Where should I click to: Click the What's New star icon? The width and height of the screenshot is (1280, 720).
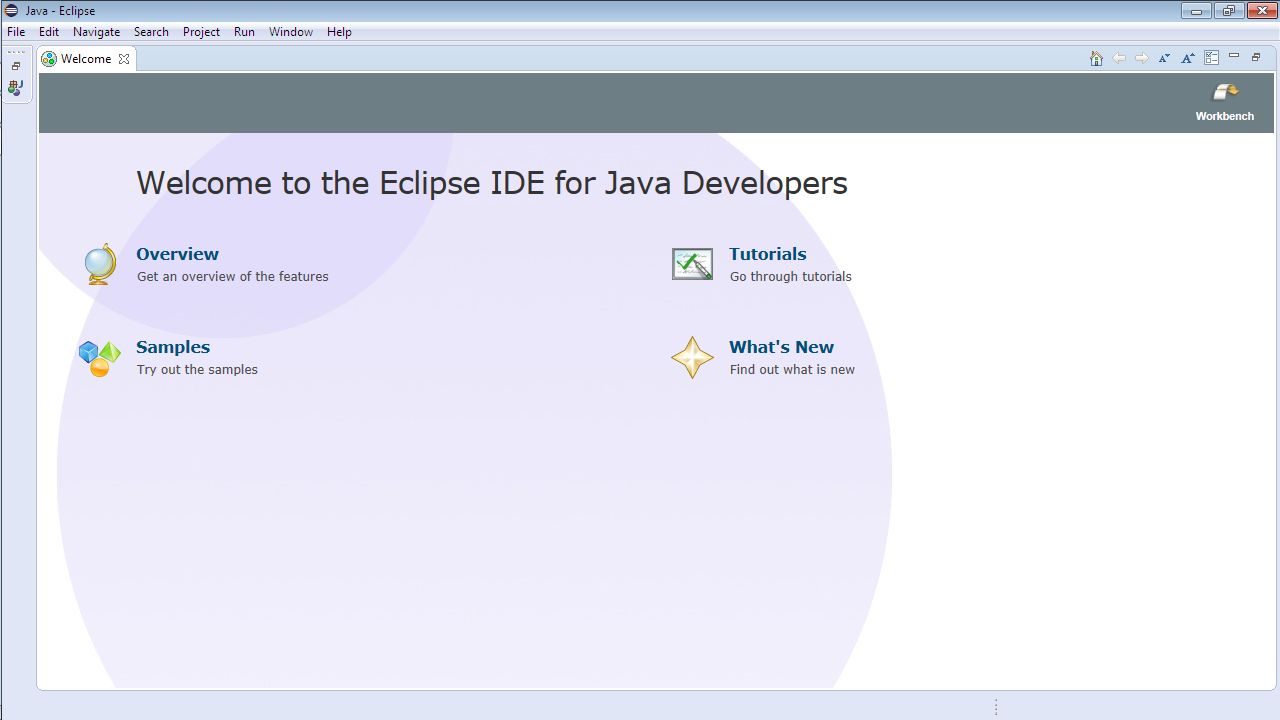(692, 358)
